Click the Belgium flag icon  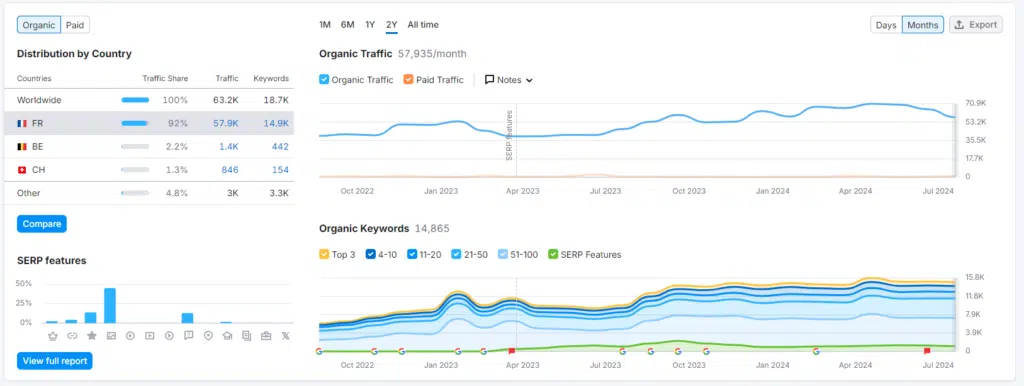[x=22, y=147]
